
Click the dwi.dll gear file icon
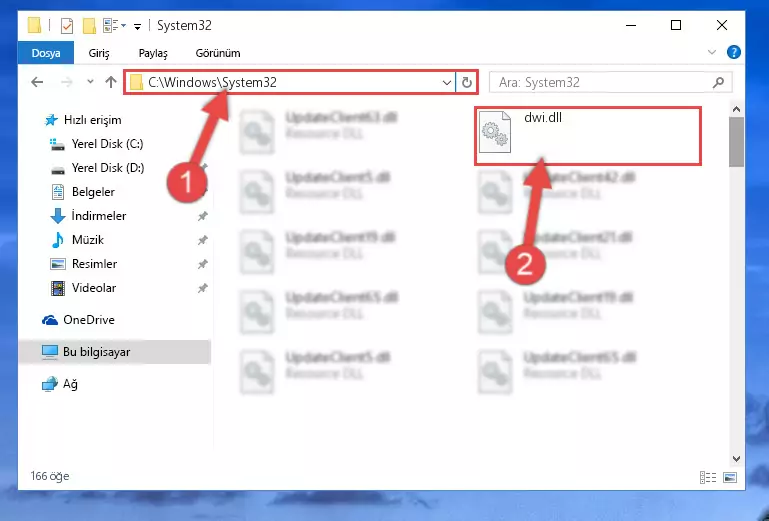tap(494, 132)
